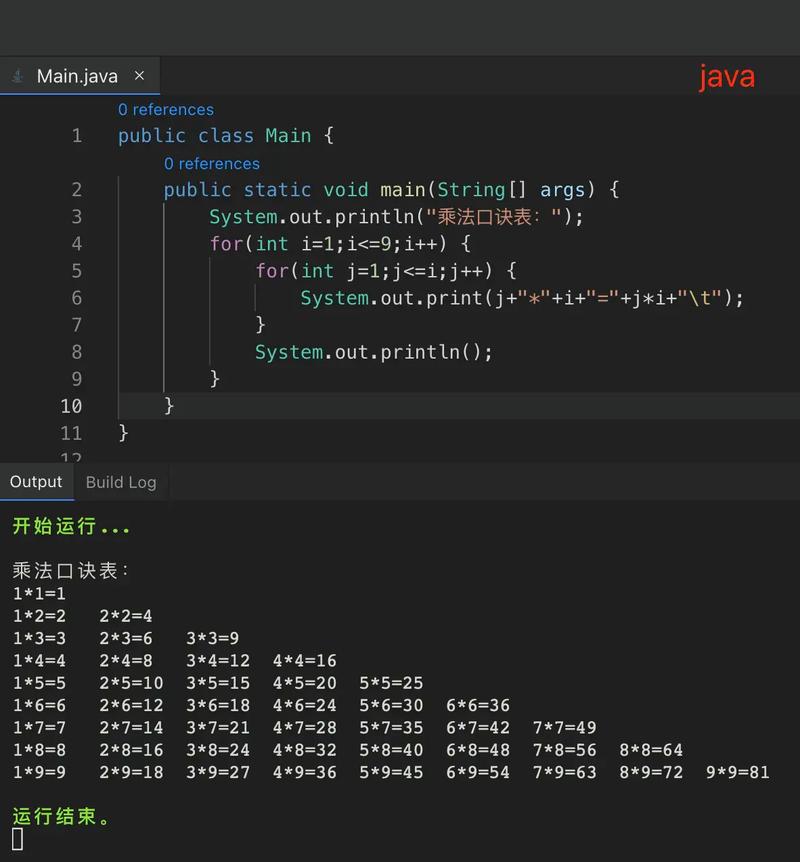Viewport: 800px width, 862px height.
Task: Close the Main.java tab
Action: click(x=139, y=75)
